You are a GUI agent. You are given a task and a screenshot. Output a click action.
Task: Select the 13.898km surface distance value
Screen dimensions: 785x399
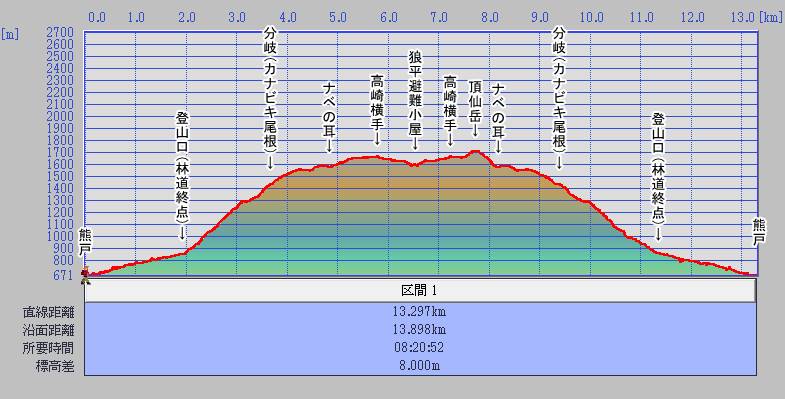tap(420, 330)
